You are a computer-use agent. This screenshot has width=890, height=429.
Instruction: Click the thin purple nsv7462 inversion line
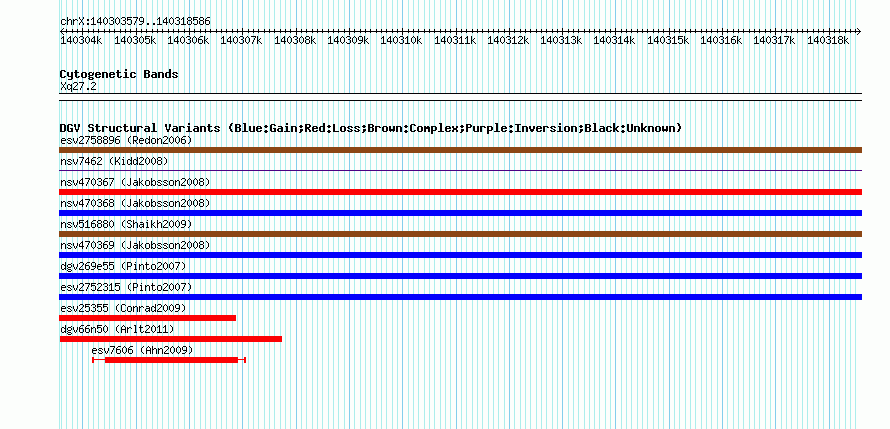[460, 170]
